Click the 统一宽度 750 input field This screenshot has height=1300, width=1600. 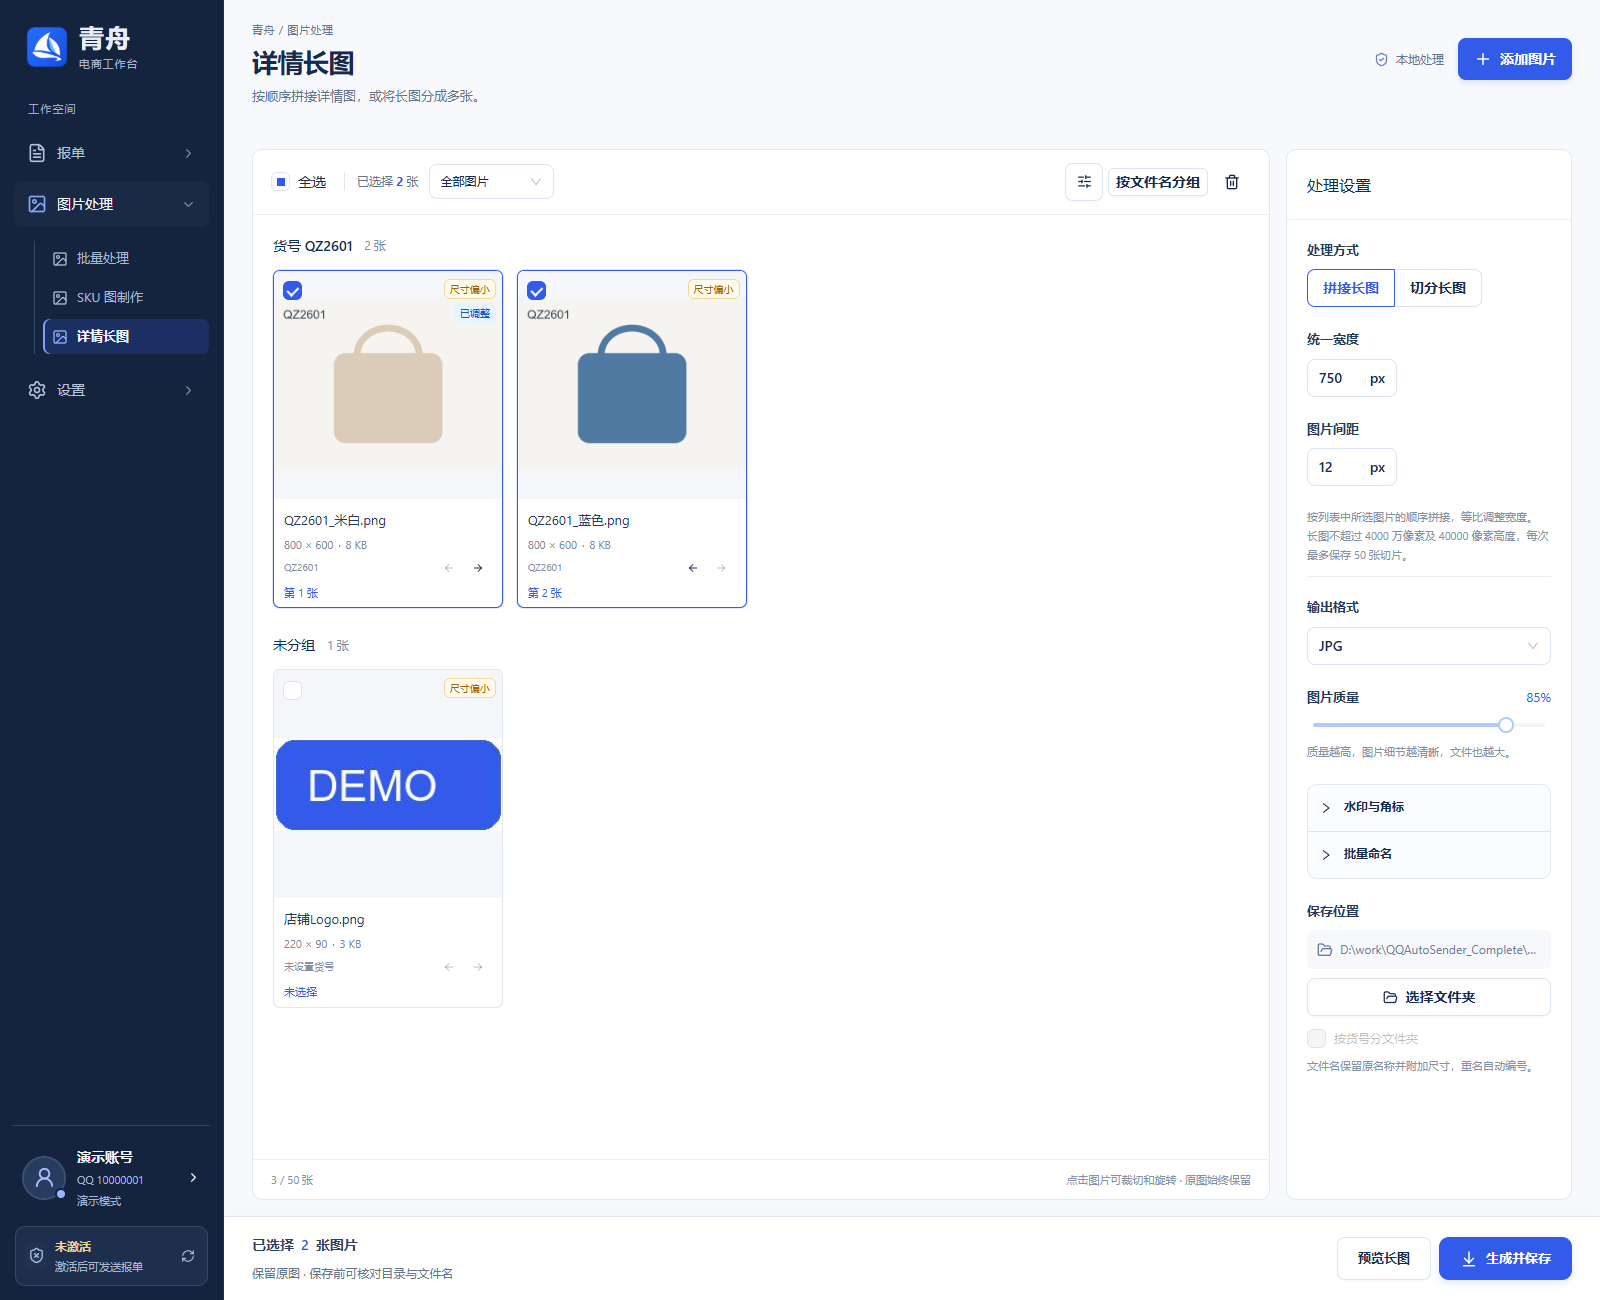point(1351,378)
